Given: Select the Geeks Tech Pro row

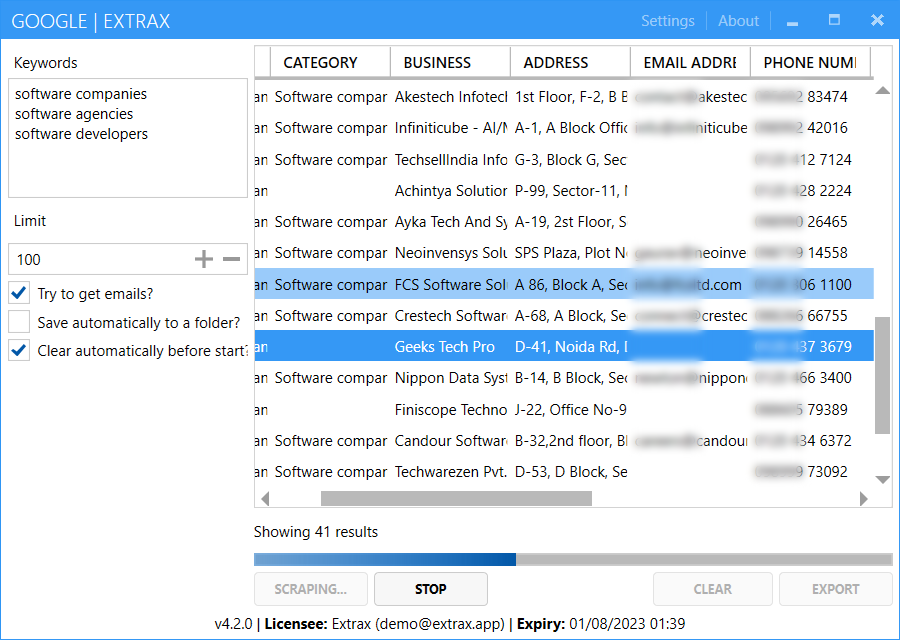Looking at the screenshot, I should pyautogui.click(x=564, y=346).
